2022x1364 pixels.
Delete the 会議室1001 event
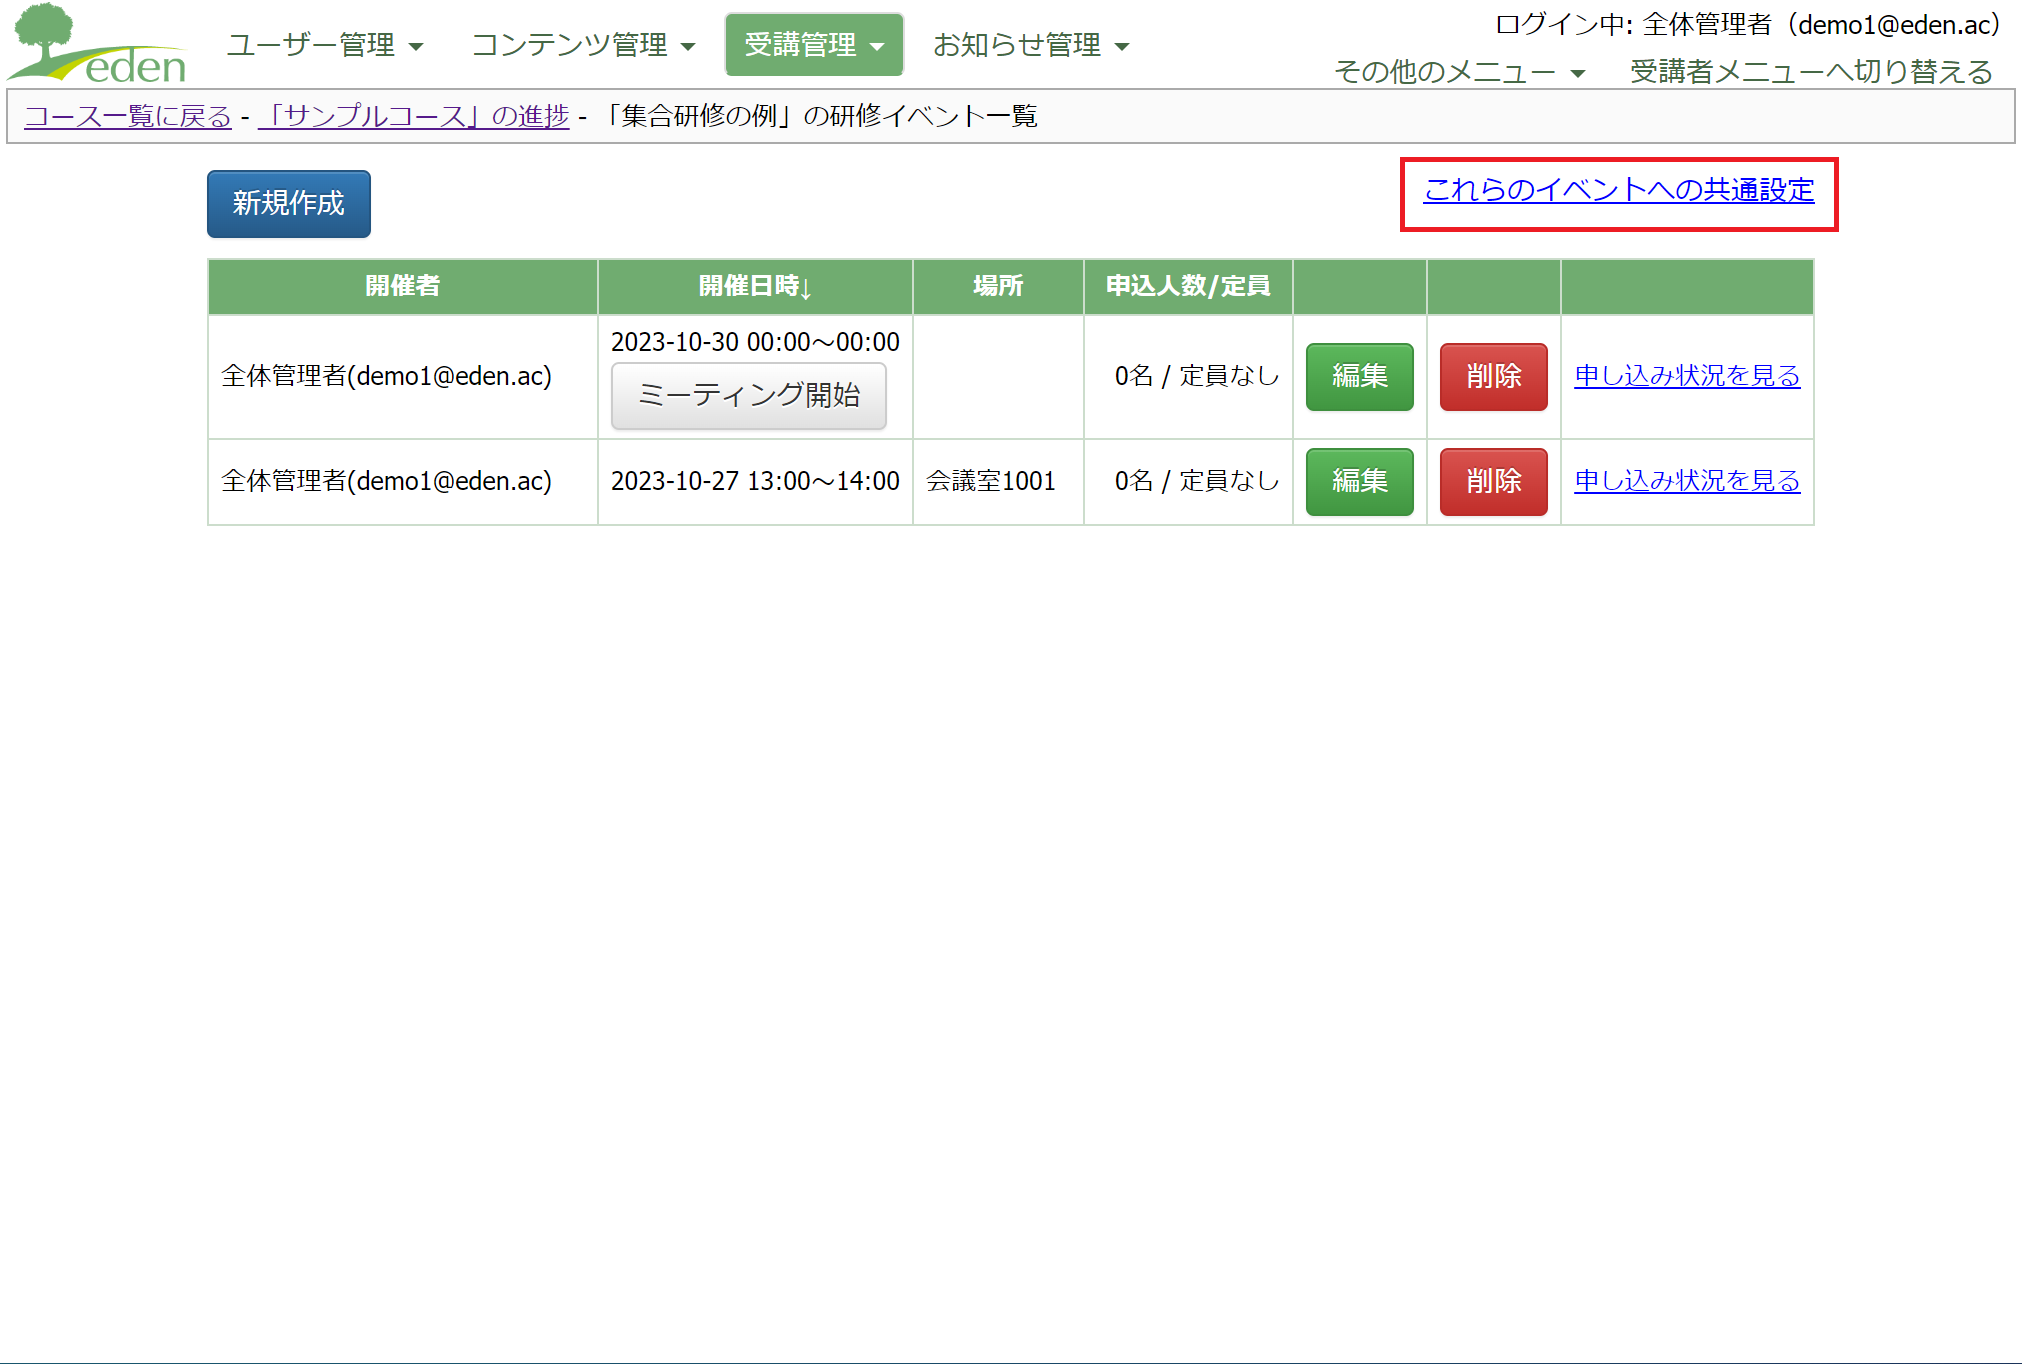tap(1493, 481)
